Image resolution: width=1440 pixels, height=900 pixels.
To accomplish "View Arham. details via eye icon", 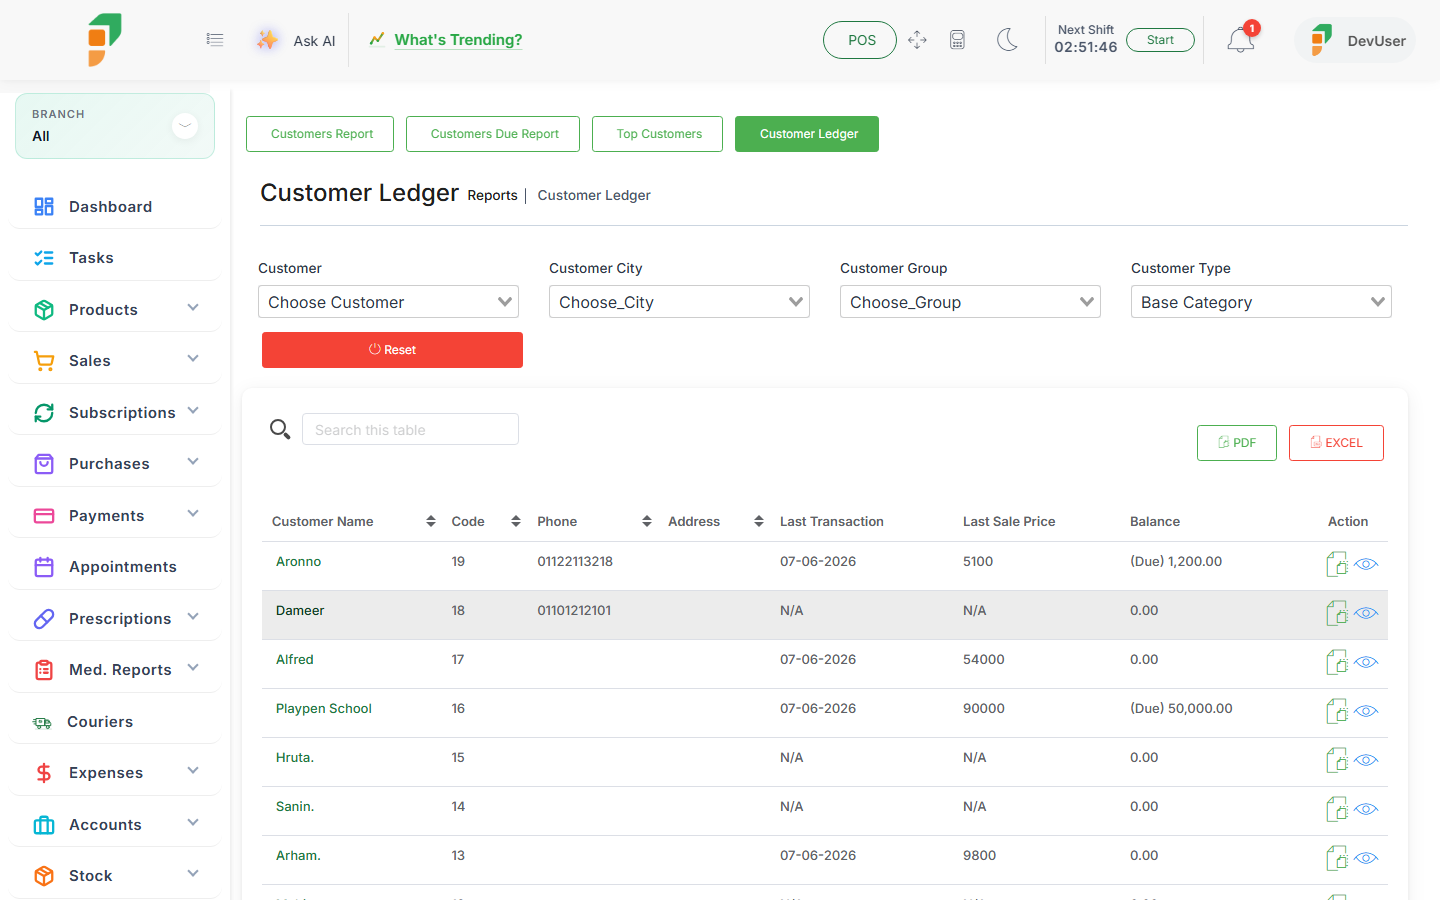I will point(1366,858).
